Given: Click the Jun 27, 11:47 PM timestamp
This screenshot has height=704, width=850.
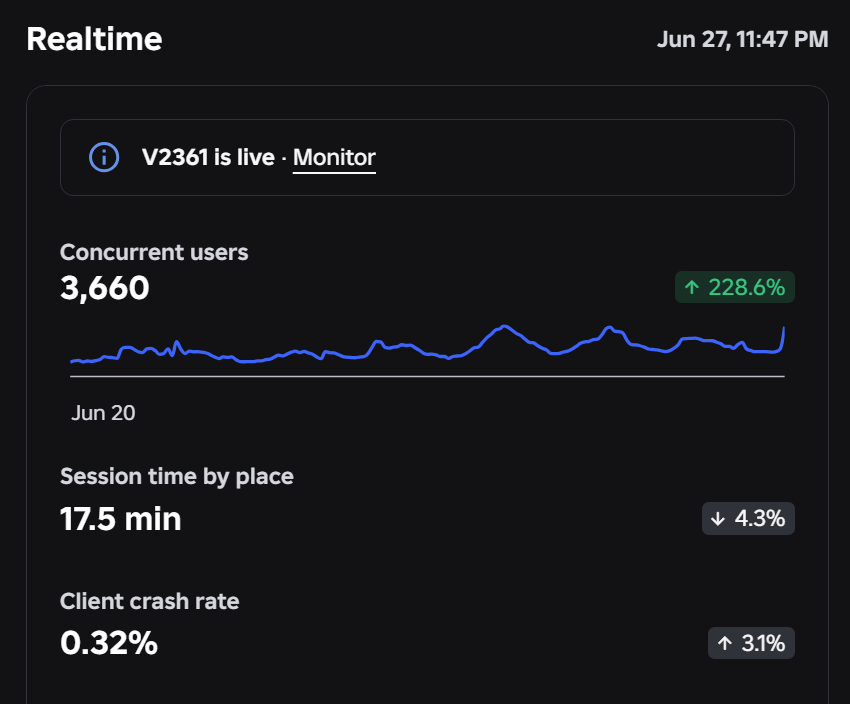Looking at the screenshot, I should click(x=742, y=39).
